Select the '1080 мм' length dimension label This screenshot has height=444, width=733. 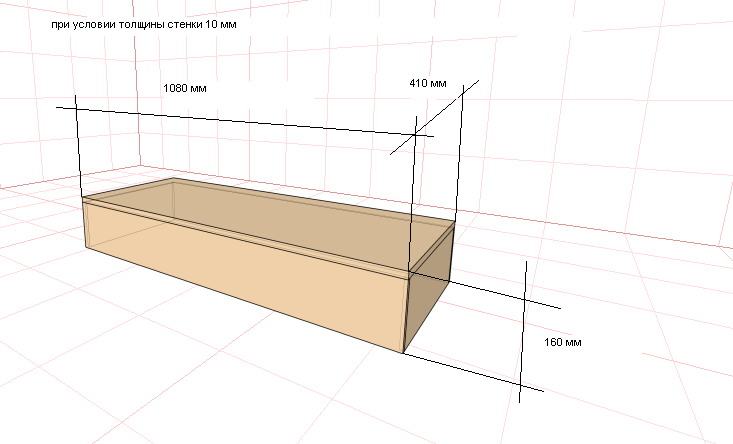[x=185, y=88]
